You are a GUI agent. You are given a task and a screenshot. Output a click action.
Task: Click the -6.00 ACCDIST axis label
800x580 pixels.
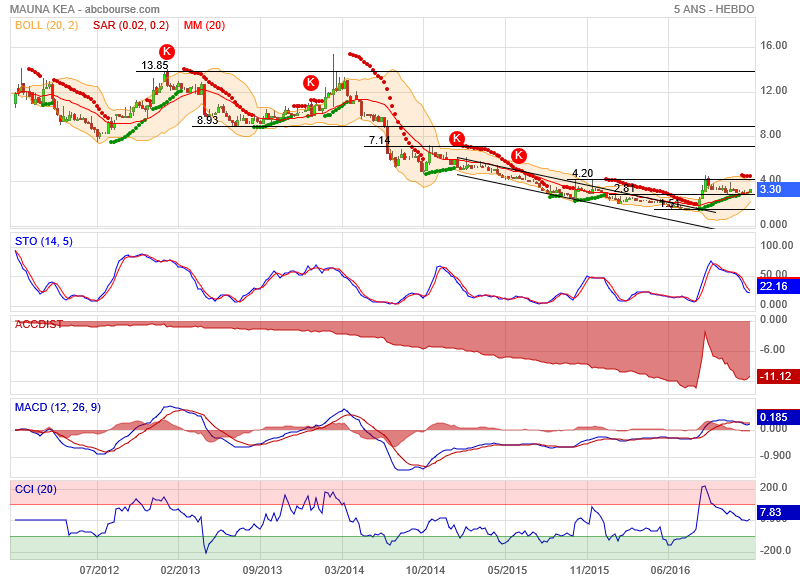point(772,349)
